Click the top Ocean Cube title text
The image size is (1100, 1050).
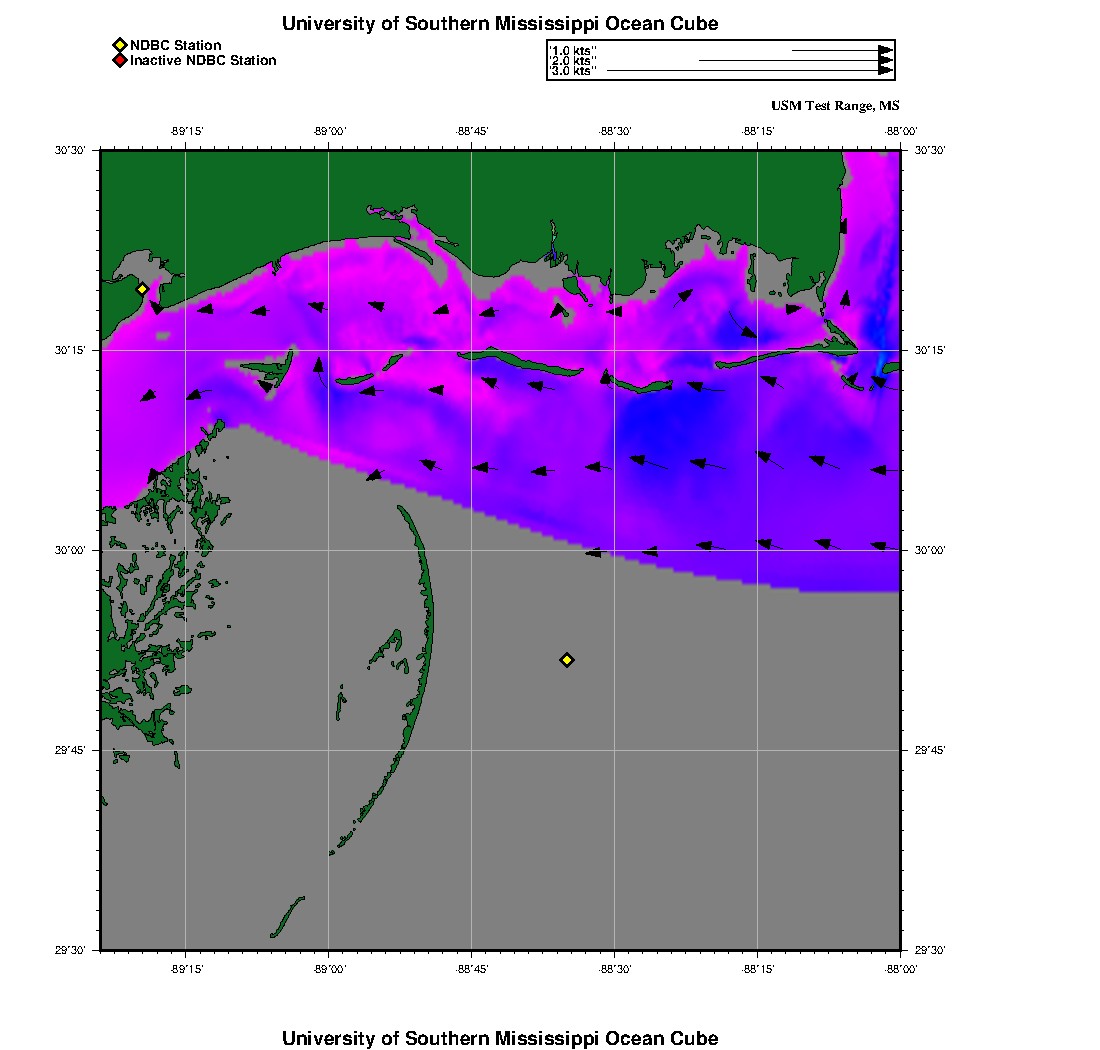pyautogui.click(x=499, y=23)
